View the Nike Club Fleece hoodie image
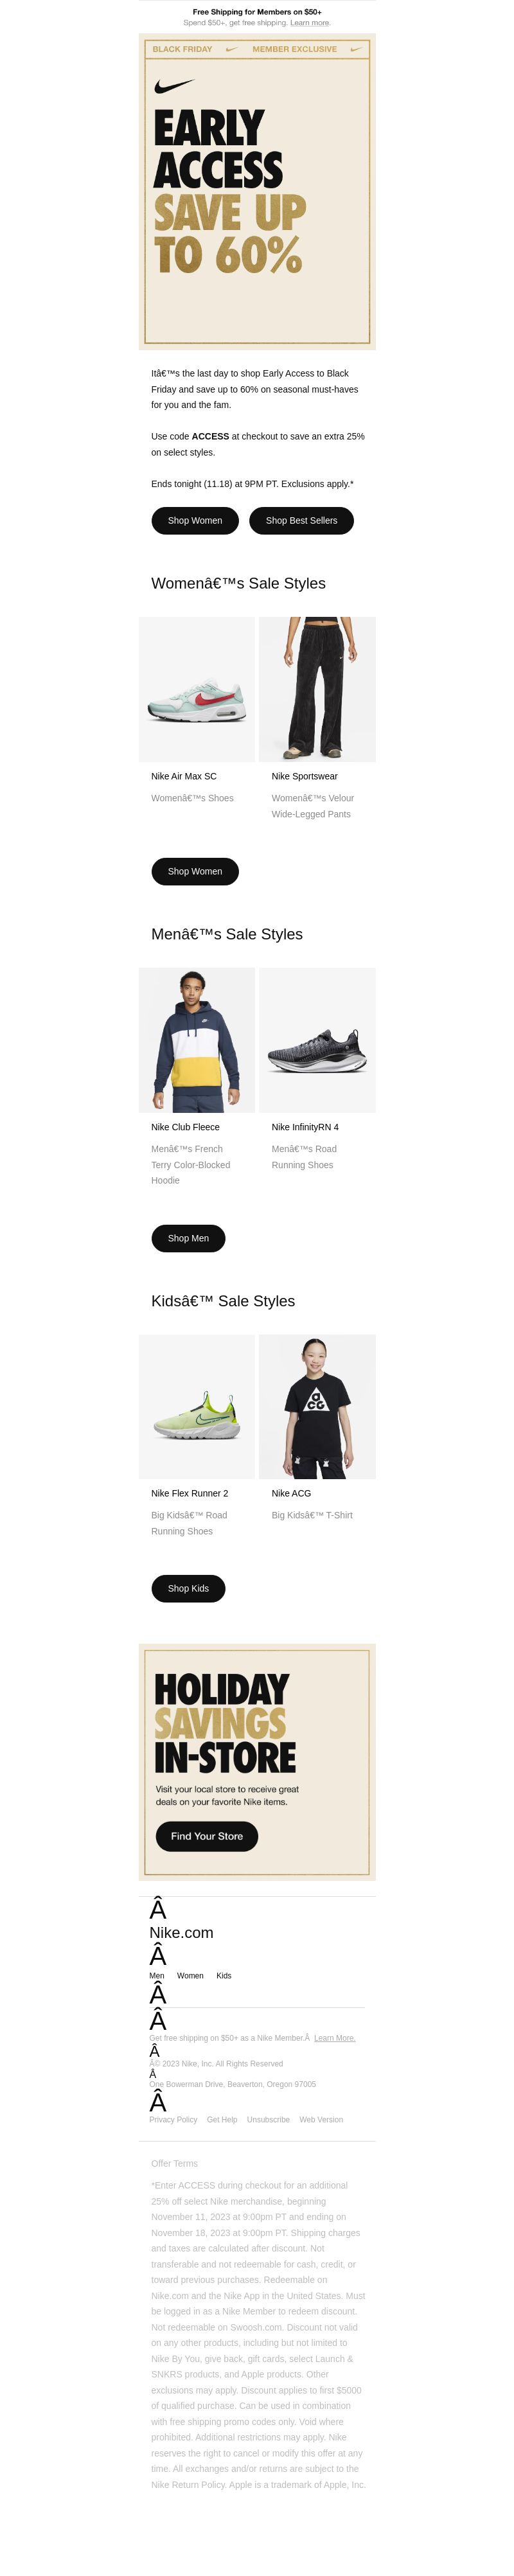Image resolution: width=514 pixels, height=2576 pixels. 197,1040
